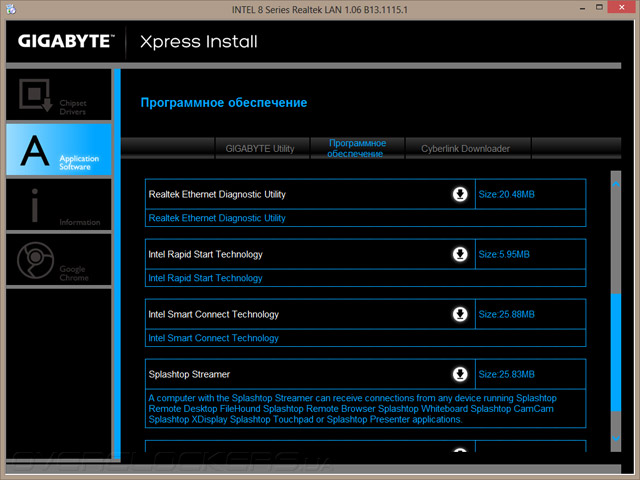Switch to the Cyberlink Downloader tab

point(468,149)
